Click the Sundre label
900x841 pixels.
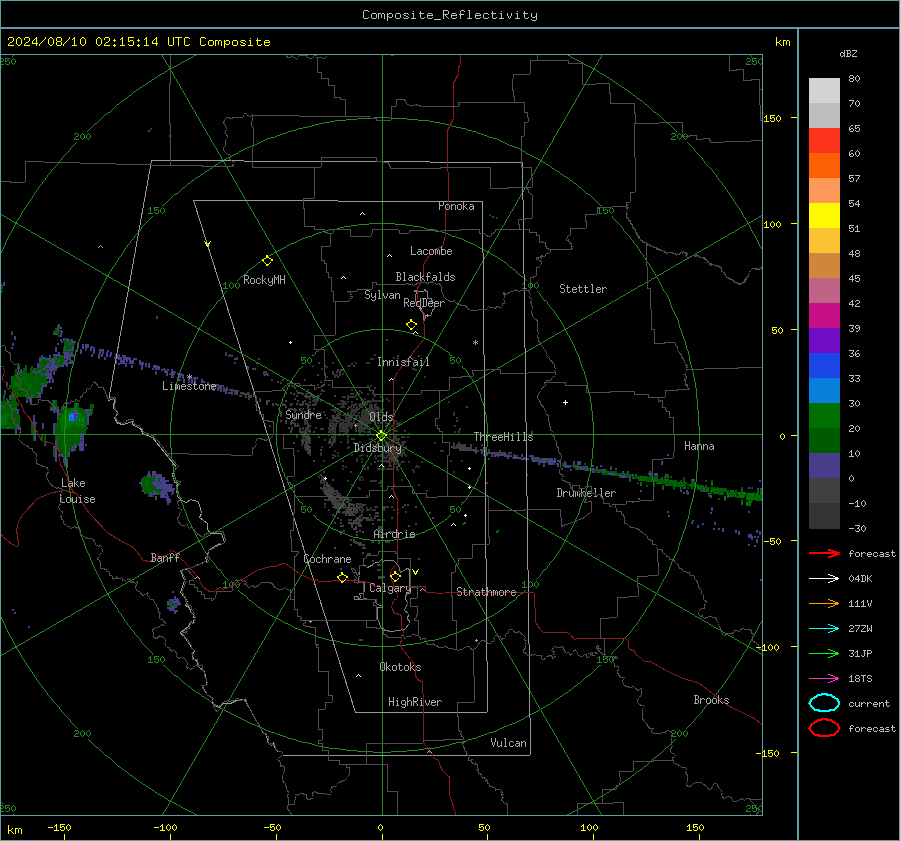[304, 414]
